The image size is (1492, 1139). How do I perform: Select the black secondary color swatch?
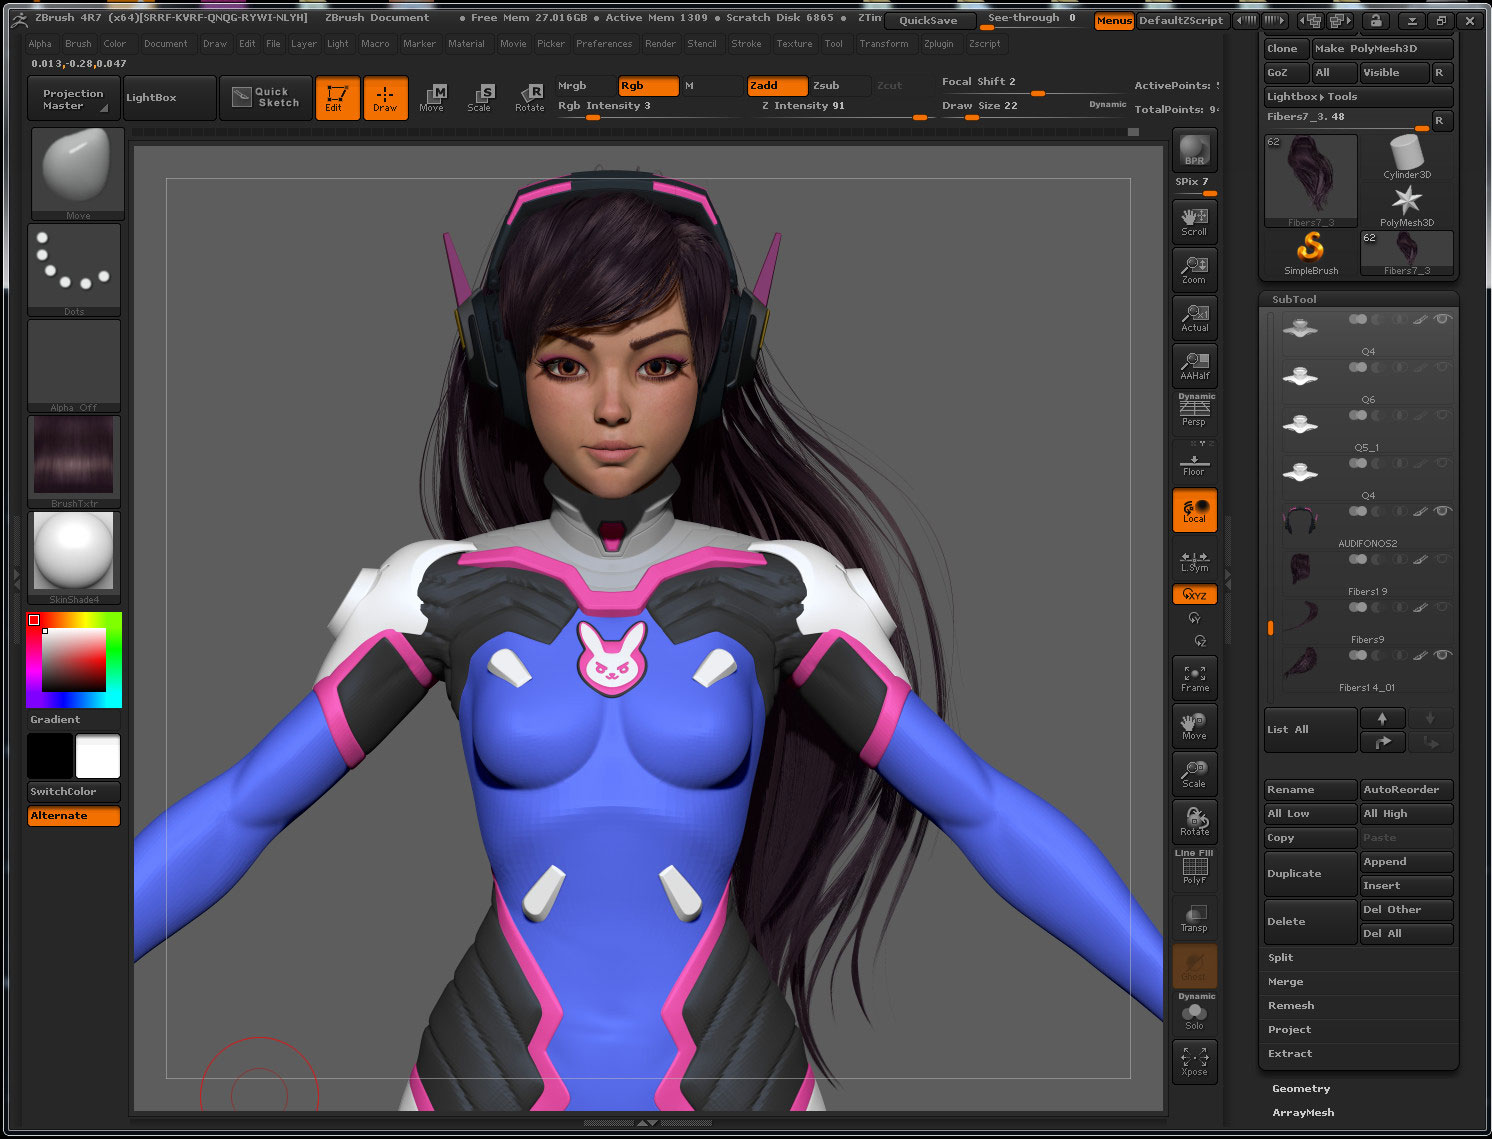[x=50, y=756]
